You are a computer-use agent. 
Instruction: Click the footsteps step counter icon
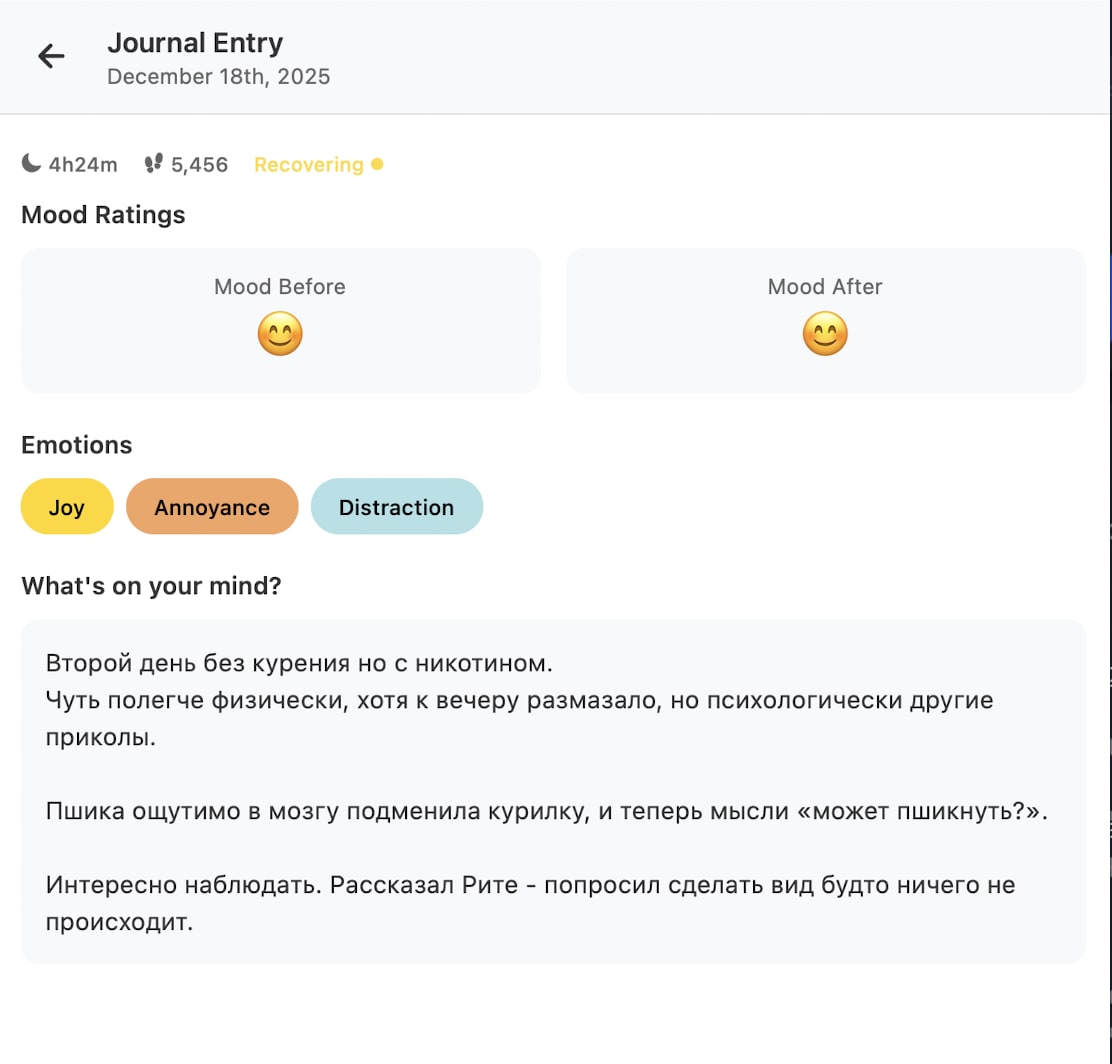(152, 163)
